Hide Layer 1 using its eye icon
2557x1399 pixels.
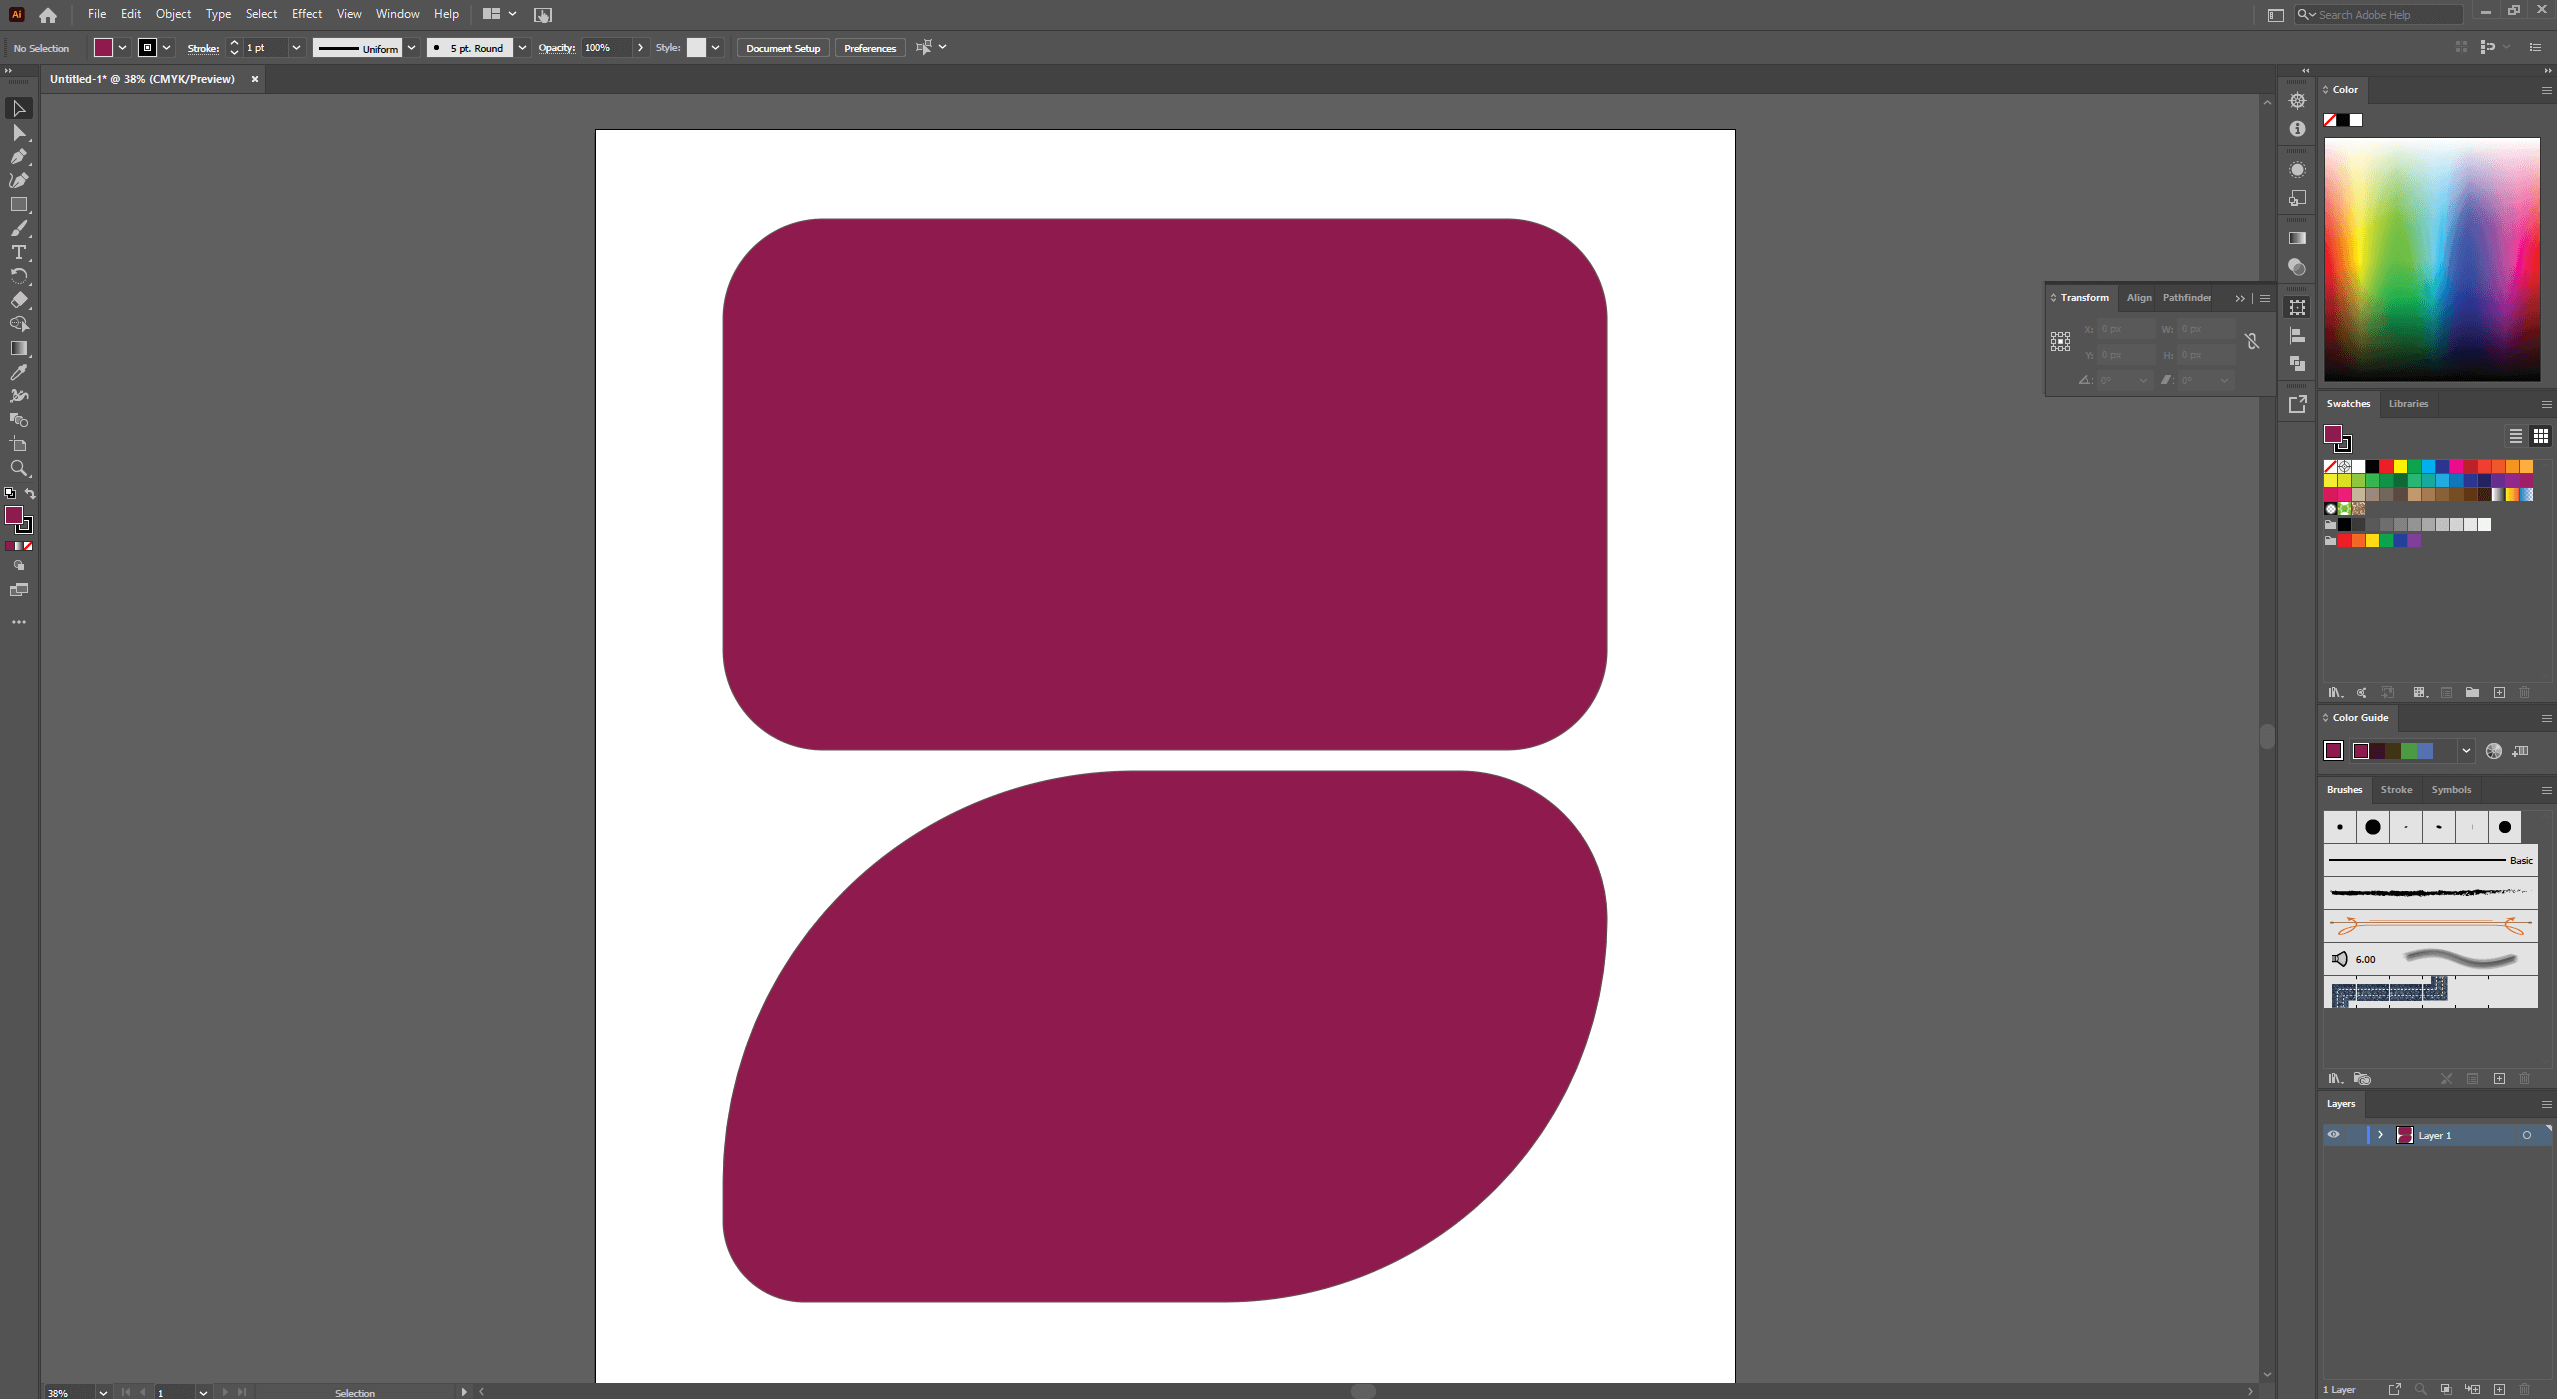point(2335,1135)
